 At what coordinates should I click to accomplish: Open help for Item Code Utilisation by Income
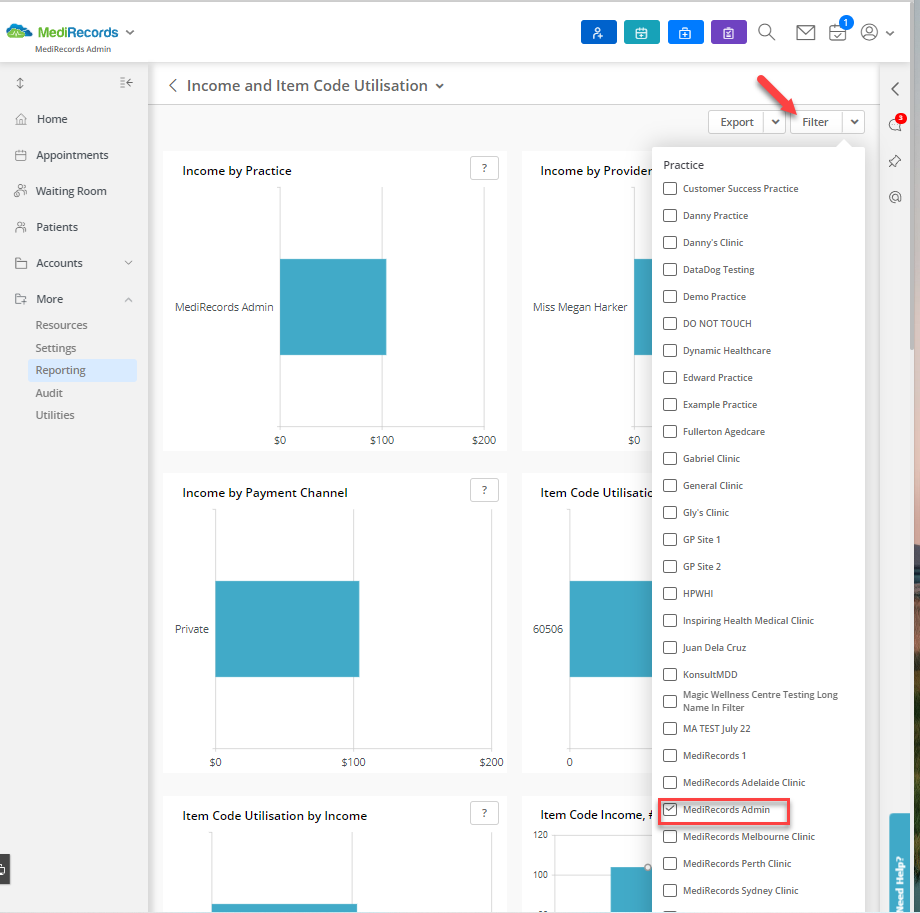tap(484, 813)
